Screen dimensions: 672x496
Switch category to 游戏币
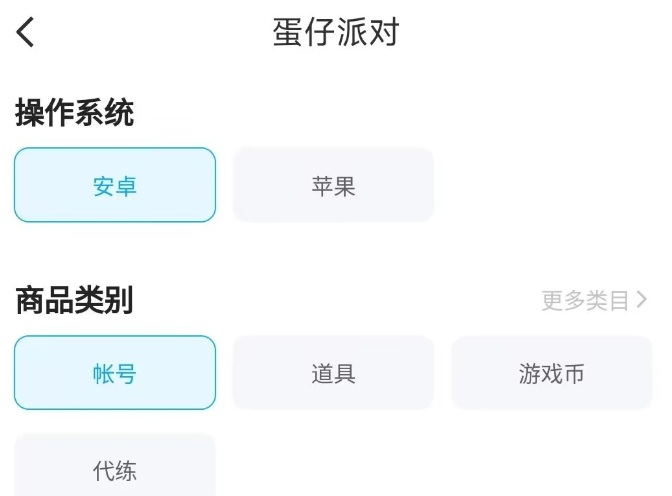click(551, 373)
